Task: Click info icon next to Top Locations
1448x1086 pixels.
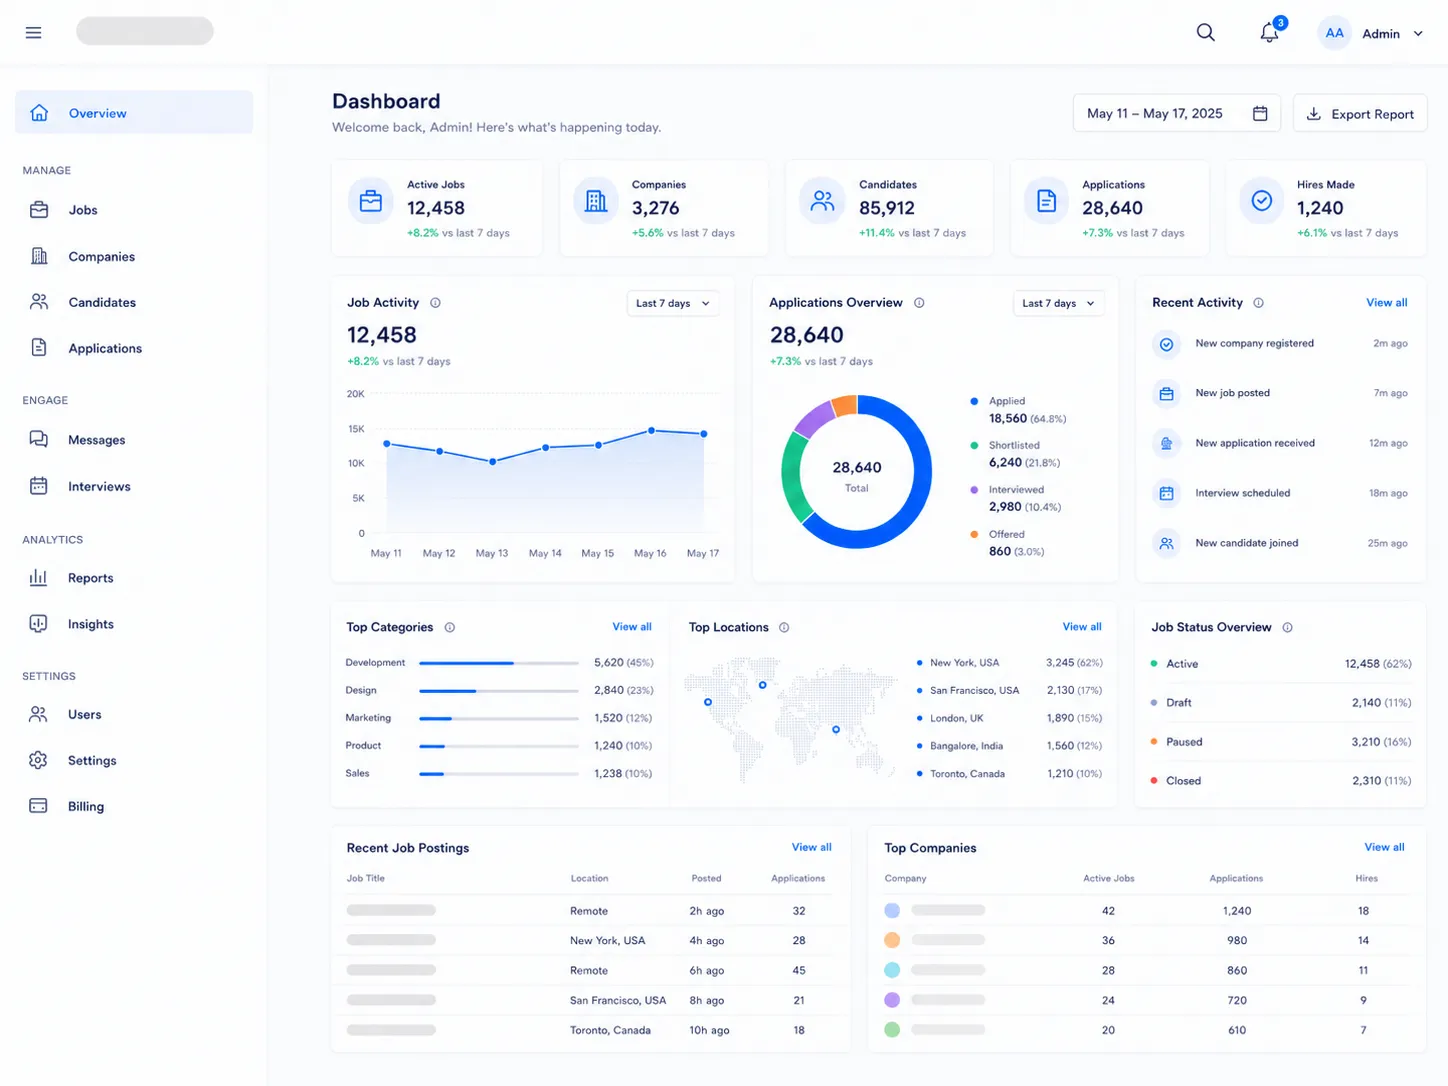Action: 784,628
